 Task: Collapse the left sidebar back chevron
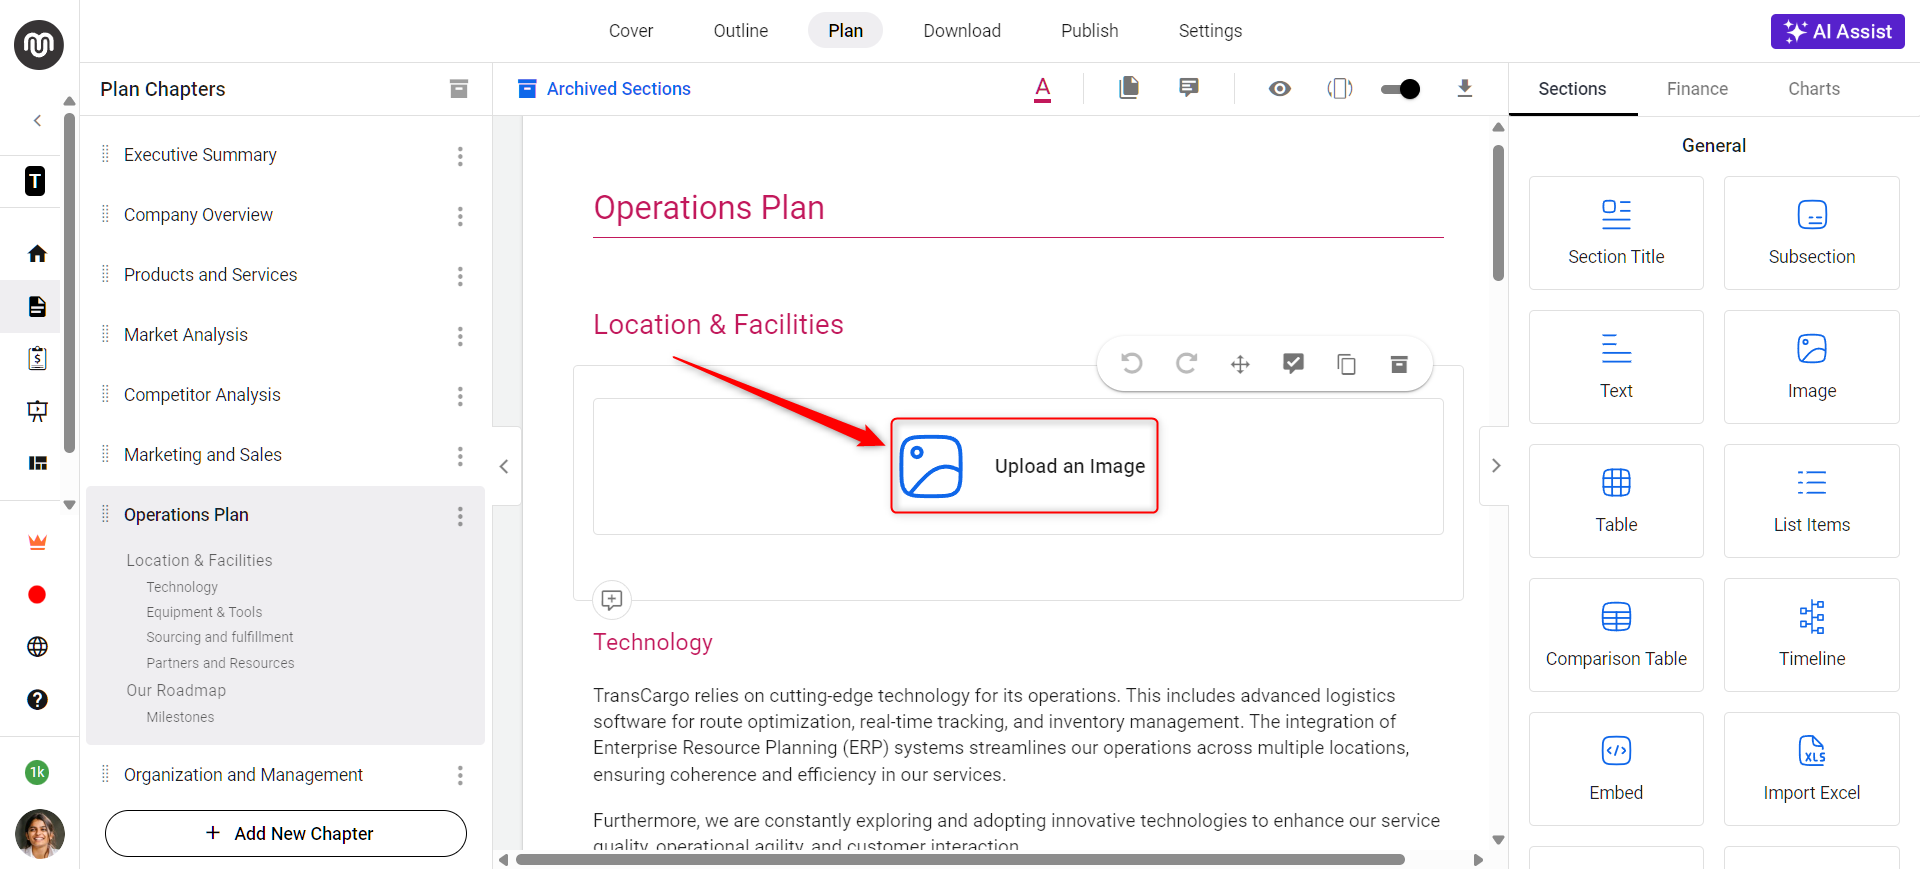click(x=37, y=121)
